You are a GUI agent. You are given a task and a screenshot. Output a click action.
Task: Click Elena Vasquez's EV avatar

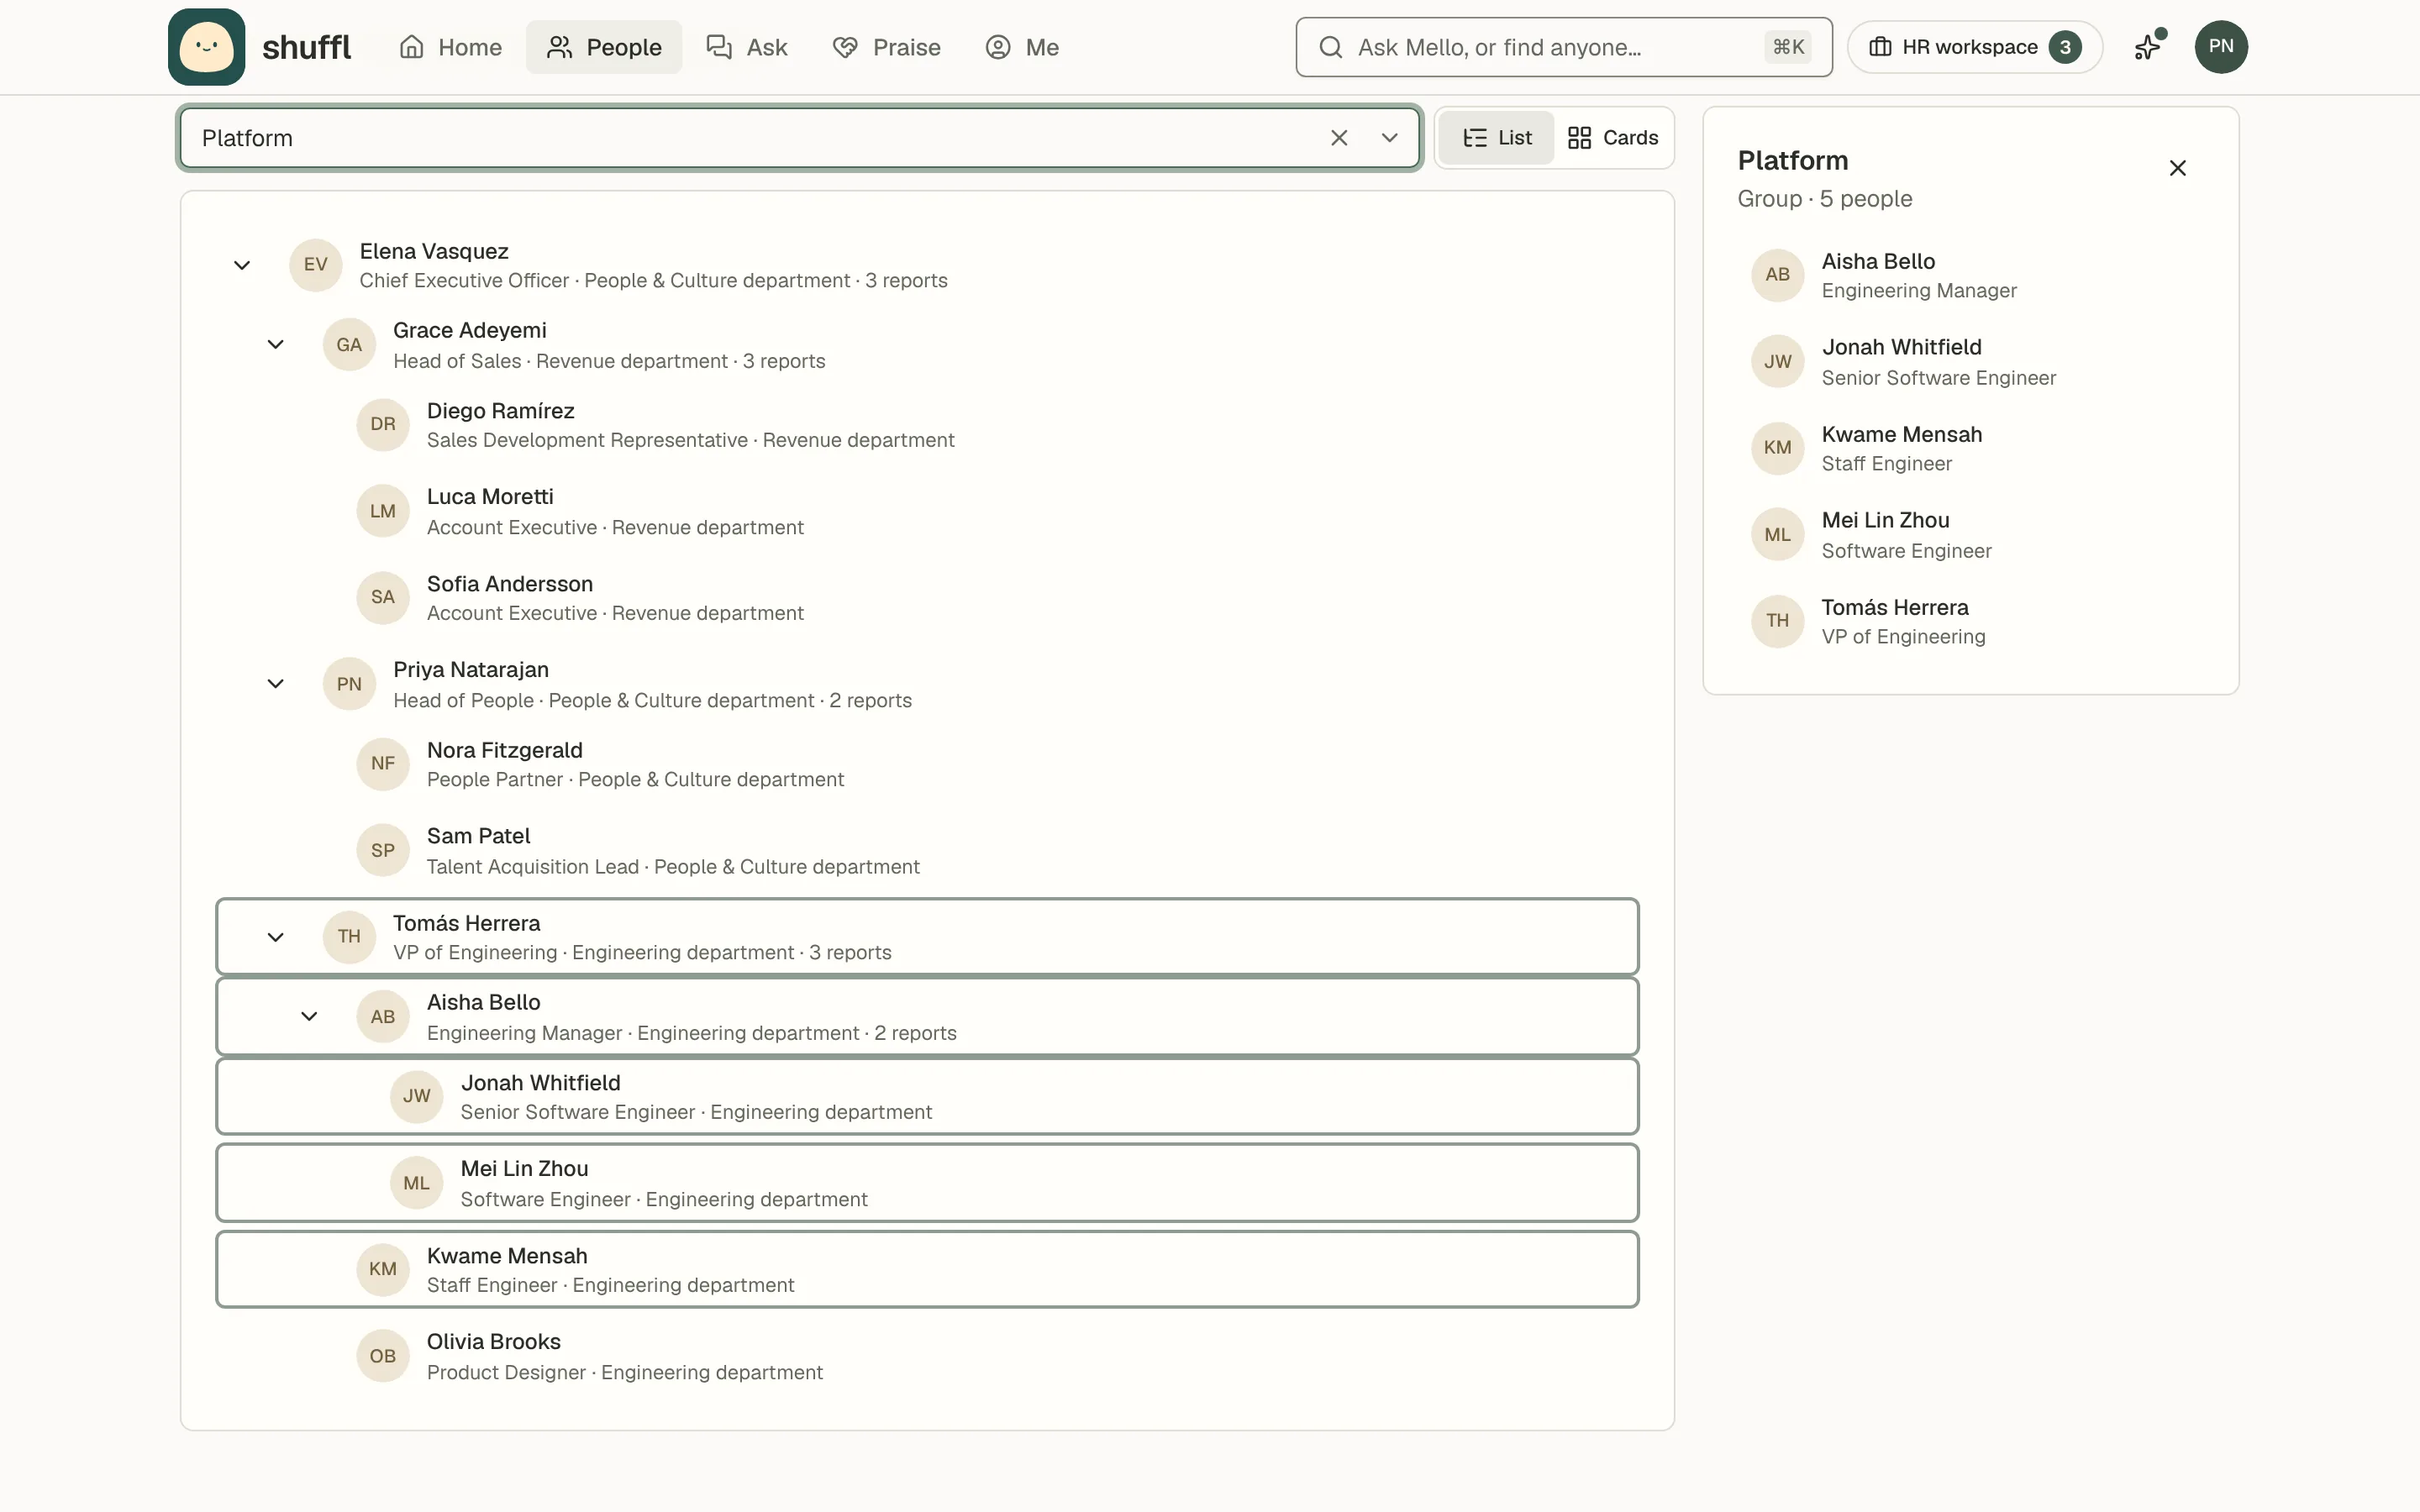tap(316, 265)
